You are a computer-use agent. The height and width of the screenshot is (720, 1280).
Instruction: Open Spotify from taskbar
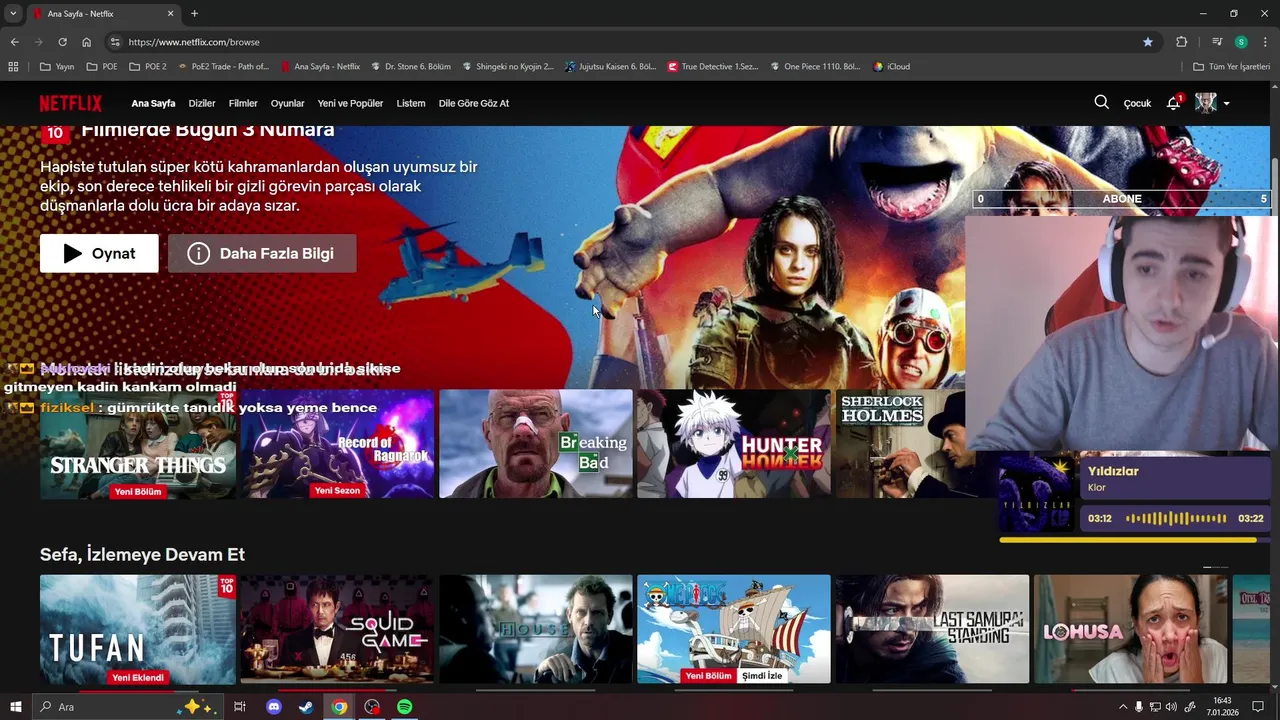click(x=404, y=707)
